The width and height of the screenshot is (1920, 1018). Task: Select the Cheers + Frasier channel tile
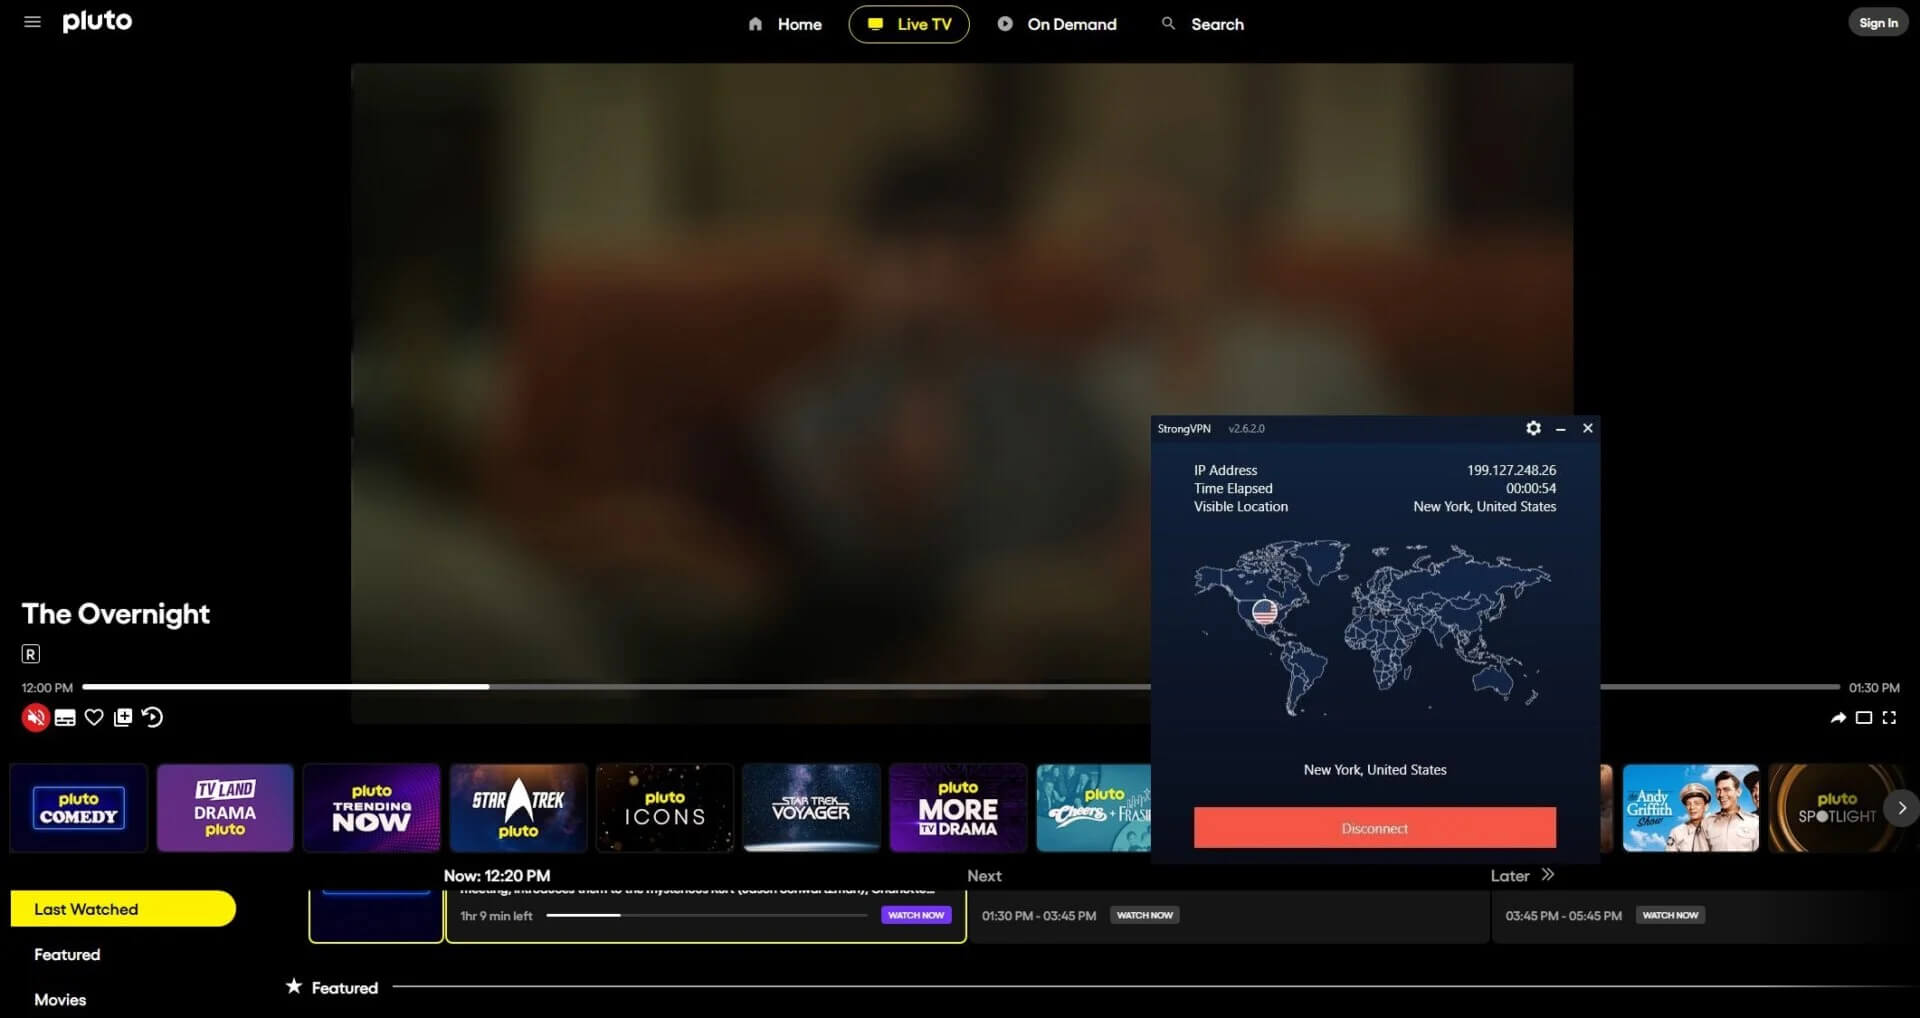(1094, 808)
